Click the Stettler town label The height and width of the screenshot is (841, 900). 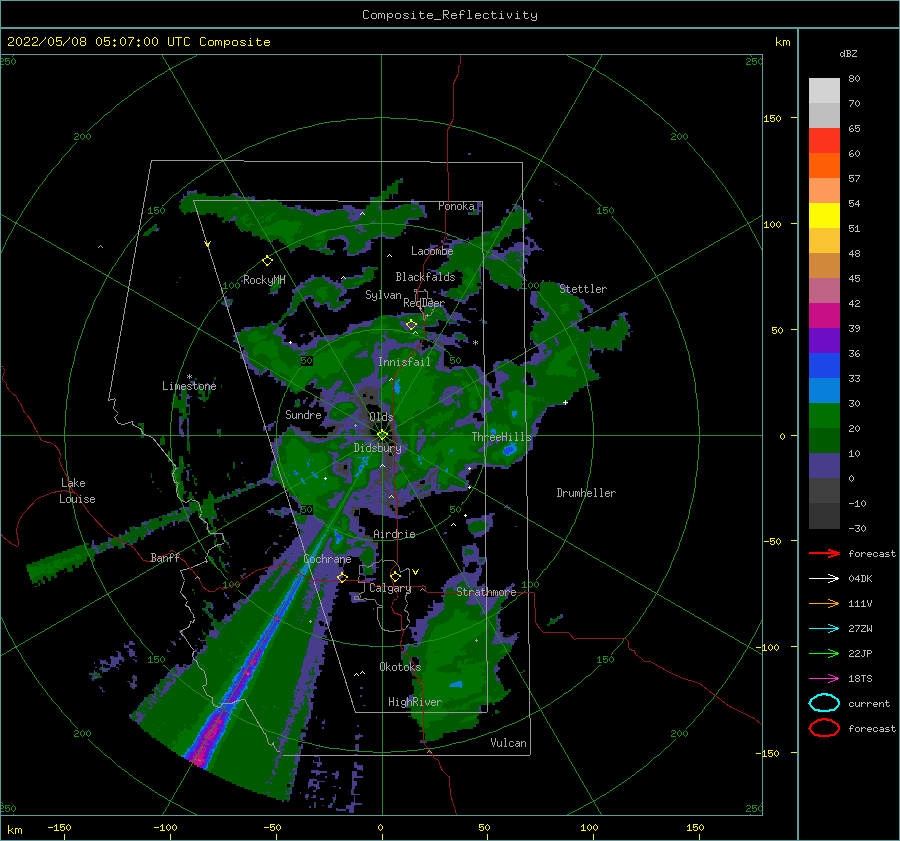[583, 289]
